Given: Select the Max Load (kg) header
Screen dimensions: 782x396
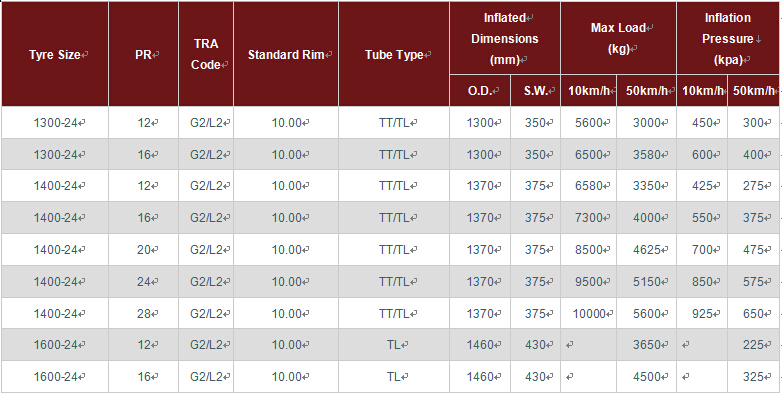Looking at the screenshot, I should [618, 38].
